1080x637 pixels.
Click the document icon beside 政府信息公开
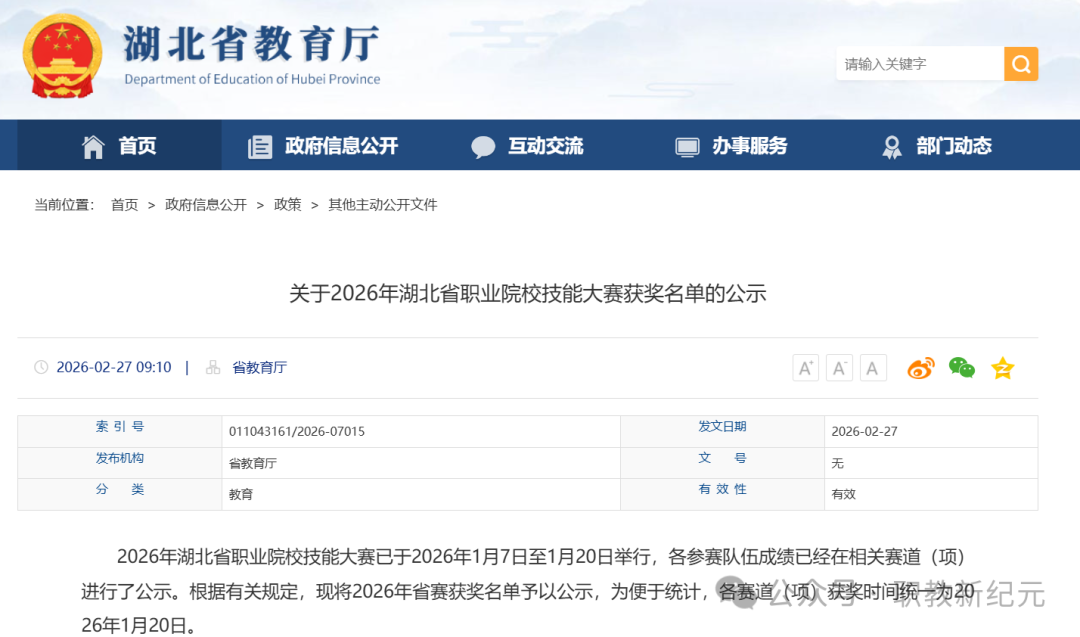260,146
